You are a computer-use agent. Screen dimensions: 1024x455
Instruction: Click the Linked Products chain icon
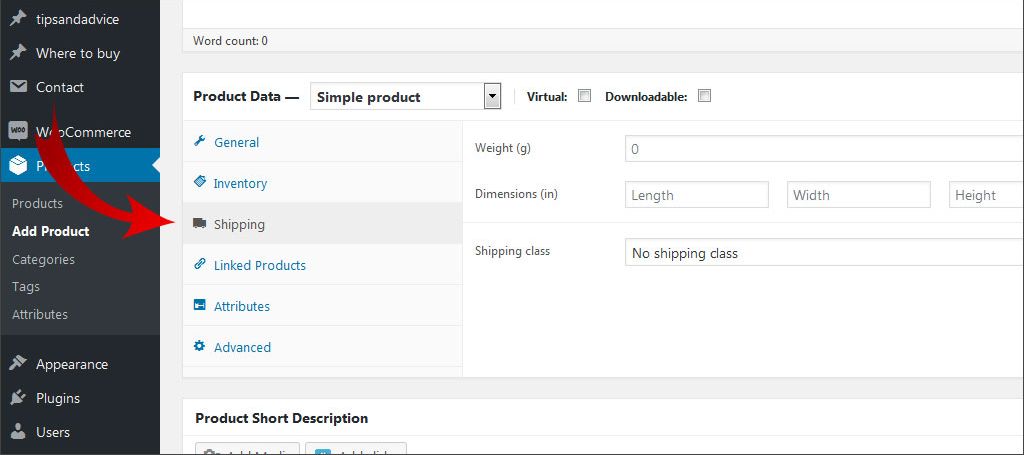199,265
